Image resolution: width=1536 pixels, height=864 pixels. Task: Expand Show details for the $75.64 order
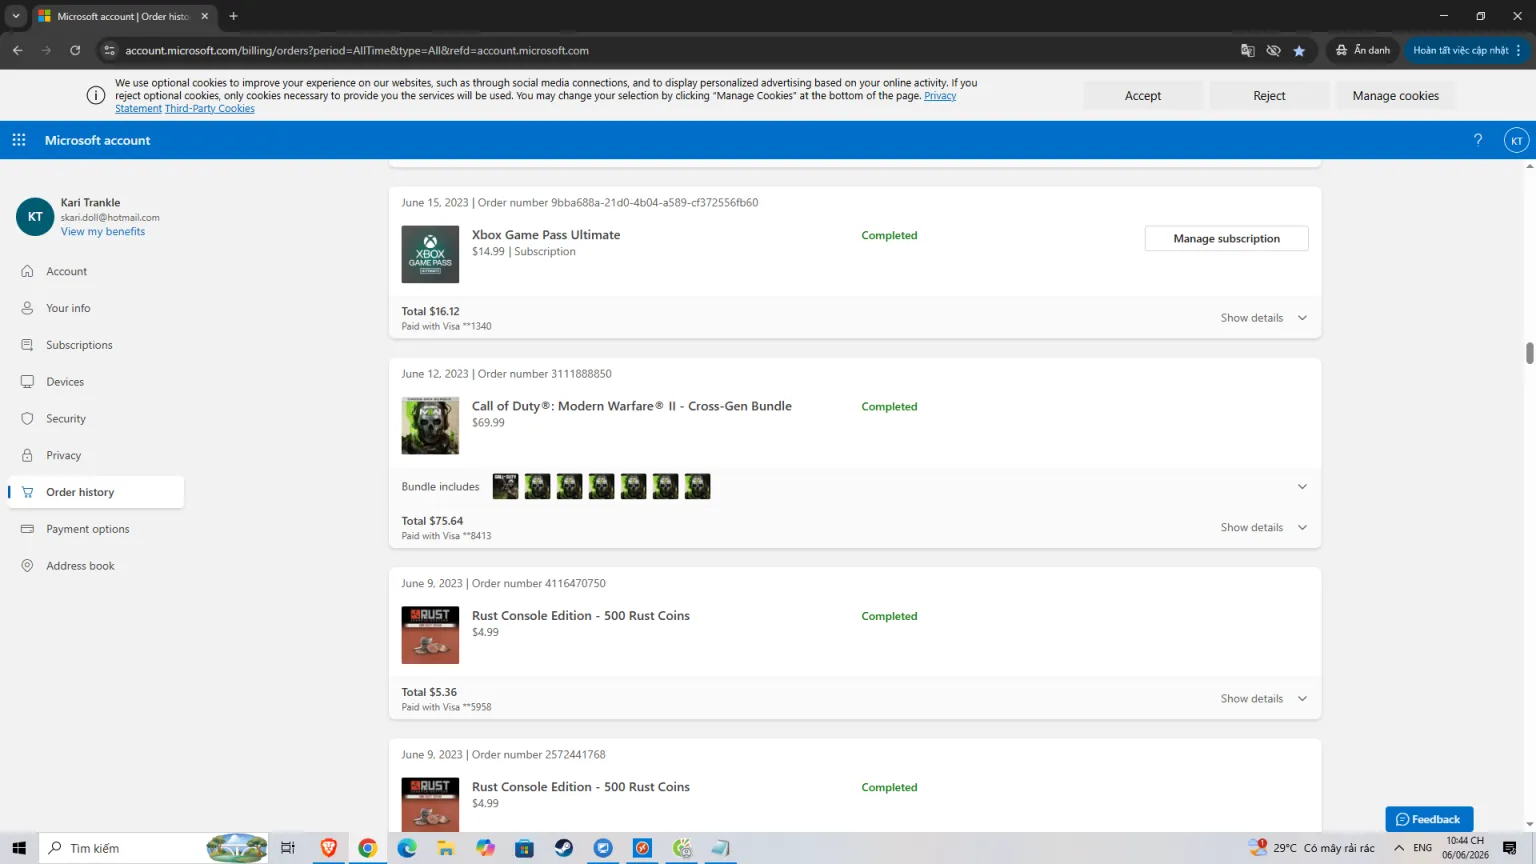tap(1264, 527)
